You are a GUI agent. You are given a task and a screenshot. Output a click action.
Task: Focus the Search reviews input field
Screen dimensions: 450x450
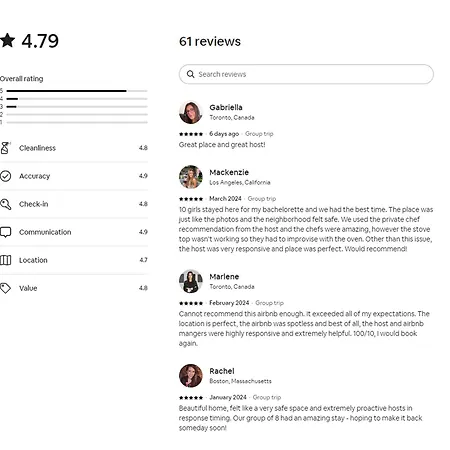point(306,74)
